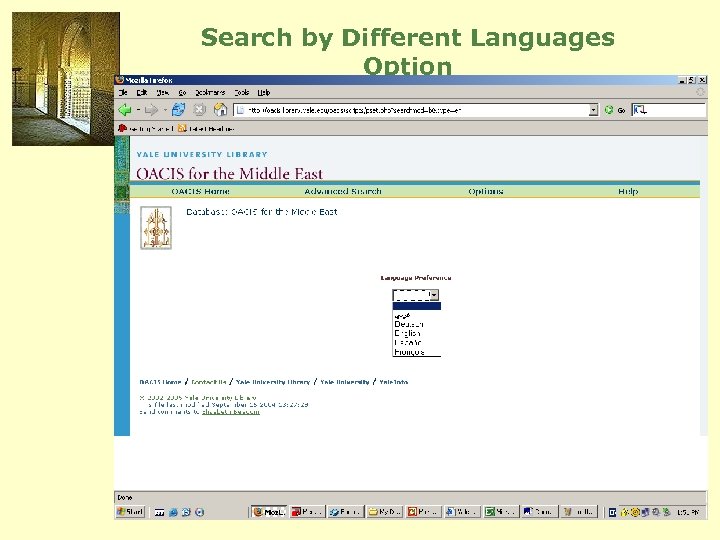Click the OACIS Home footer link
Image resolution: width=720 pixels, height=540 pixels.
(x=160, y=382)
